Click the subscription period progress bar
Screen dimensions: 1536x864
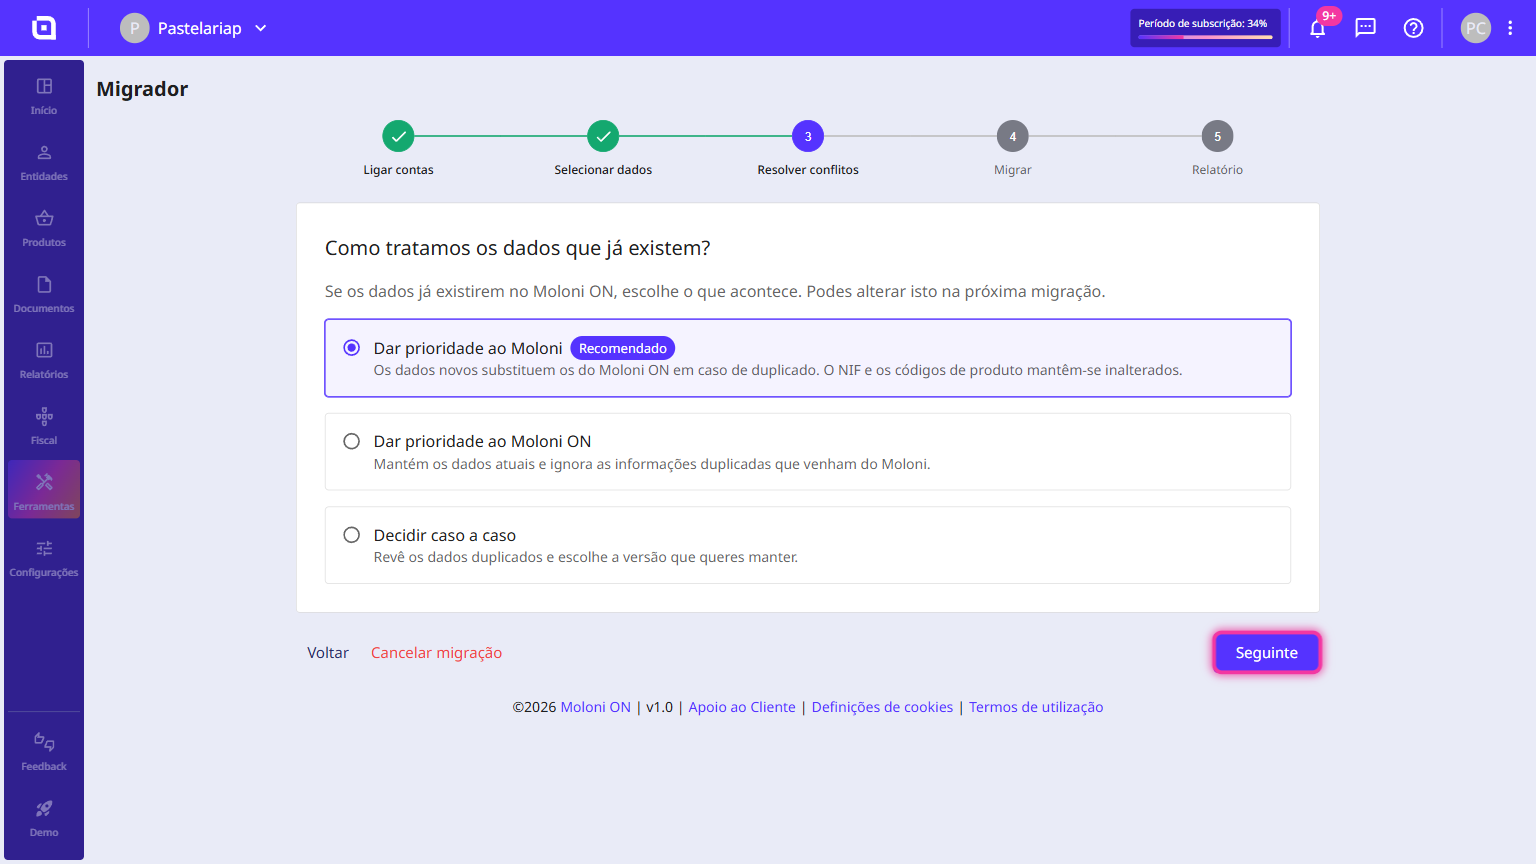click(1205, 37)
